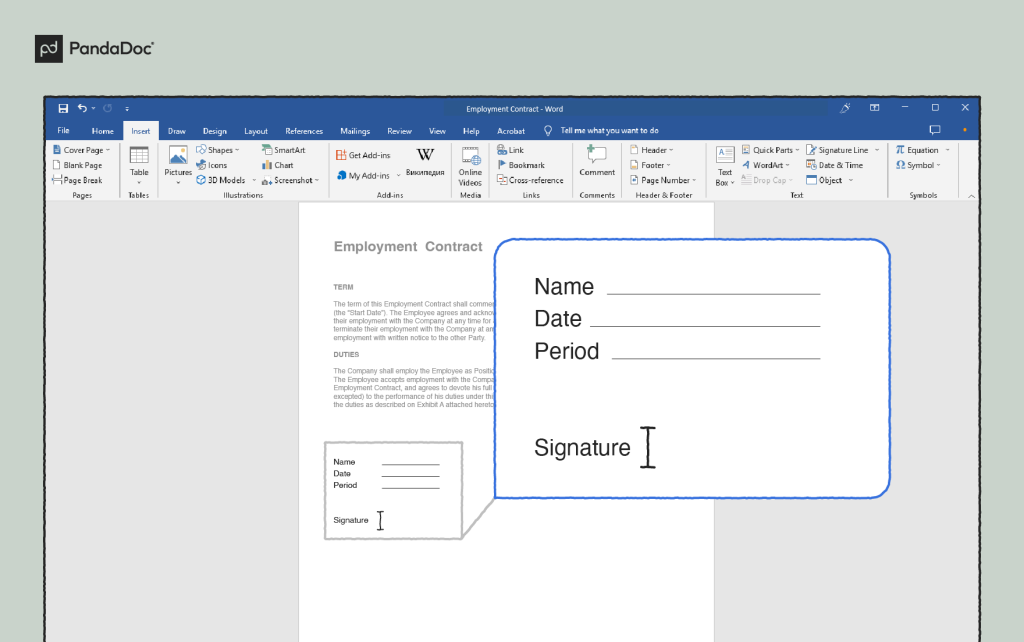This screenshot has height=642, width=1024.
Task: Click Tell me what you want to do
Action: coord(609,131)
